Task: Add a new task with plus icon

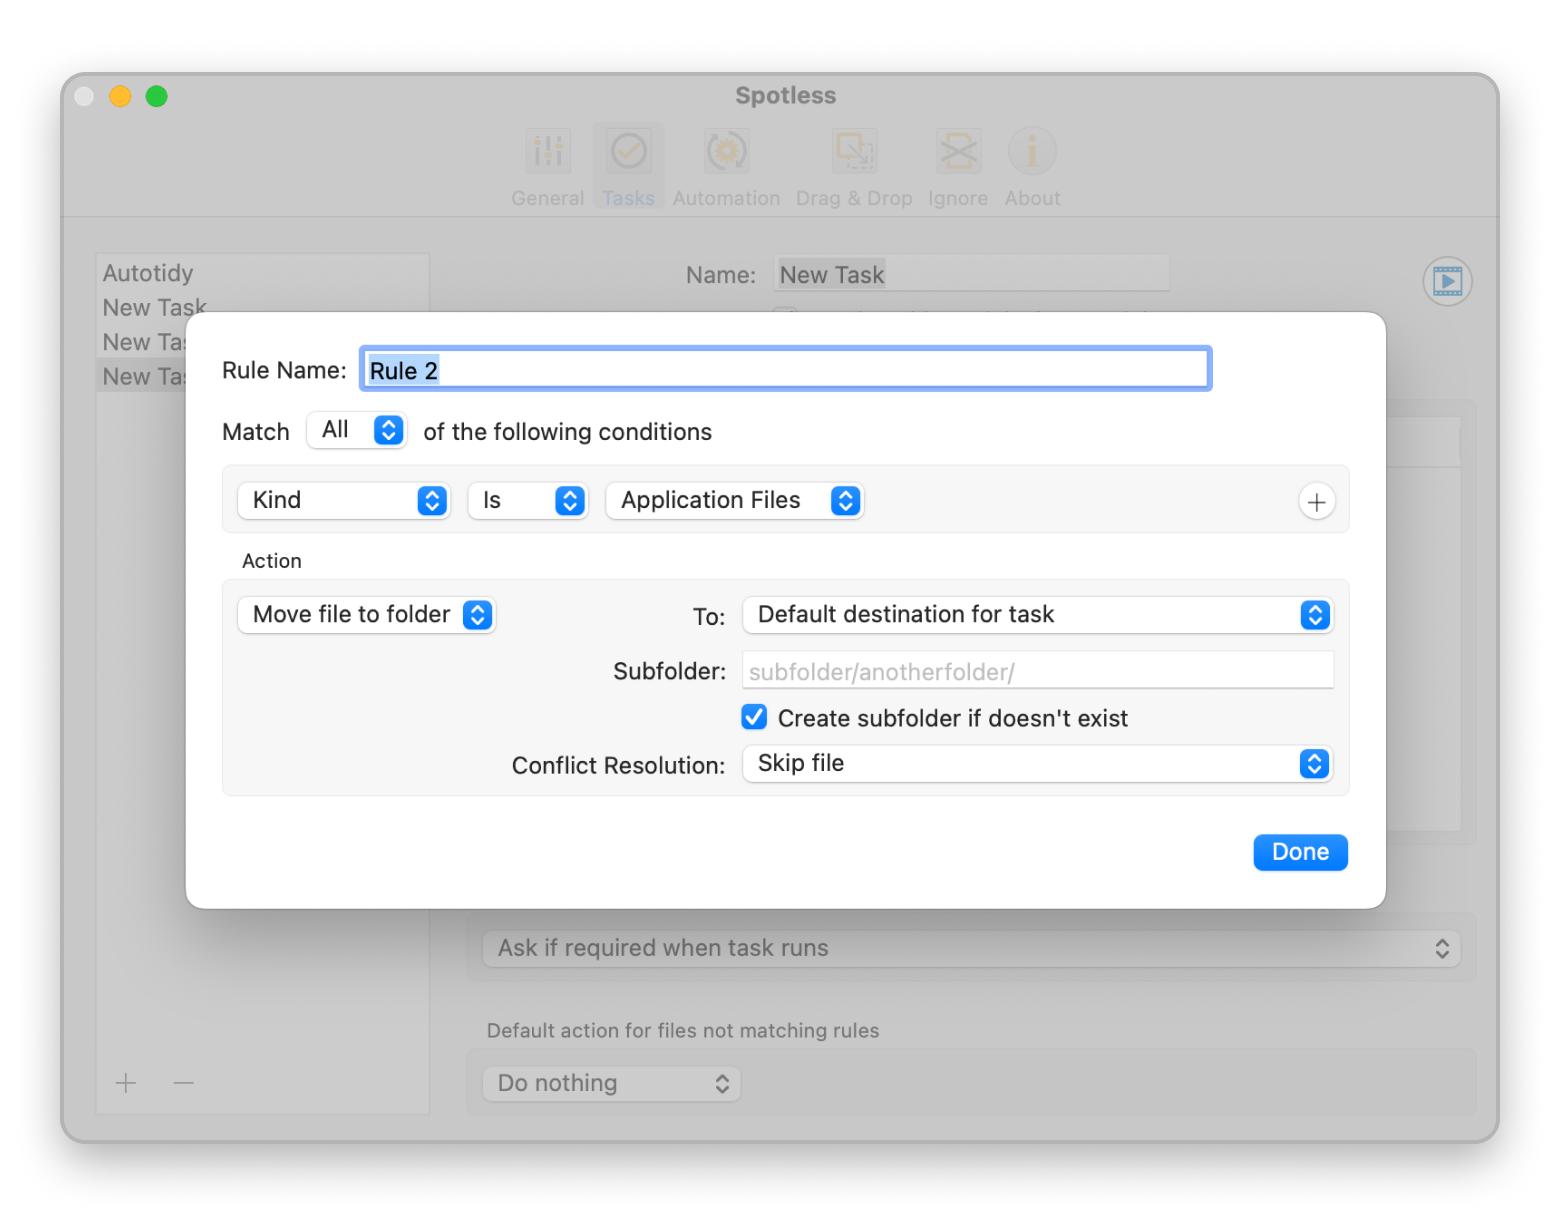Action: coord(126,1083)
